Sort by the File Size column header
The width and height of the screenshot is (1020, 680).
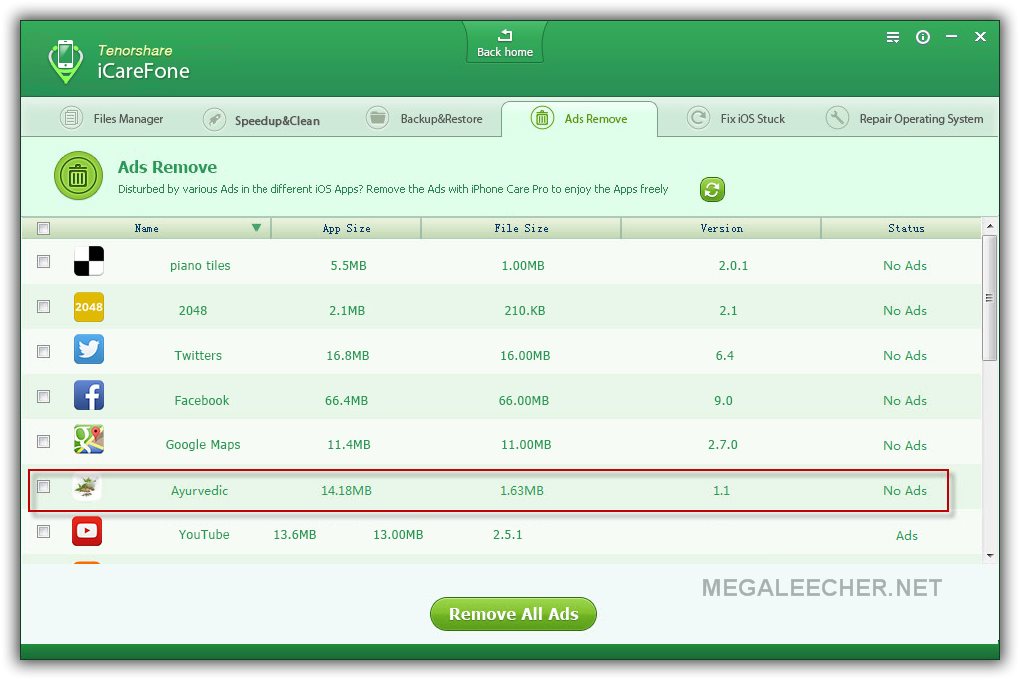[x=521, y=228]
